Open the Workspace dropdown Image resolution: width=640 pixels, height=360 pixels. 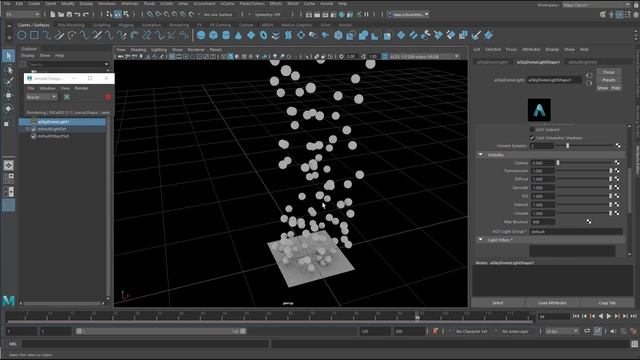pos(597,5)
